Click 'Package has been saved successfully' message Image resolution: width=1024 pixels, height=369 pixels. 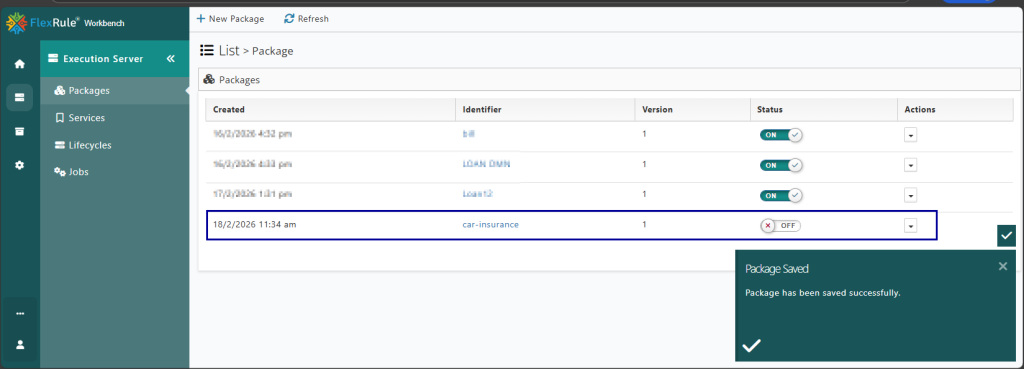(823, 293)
